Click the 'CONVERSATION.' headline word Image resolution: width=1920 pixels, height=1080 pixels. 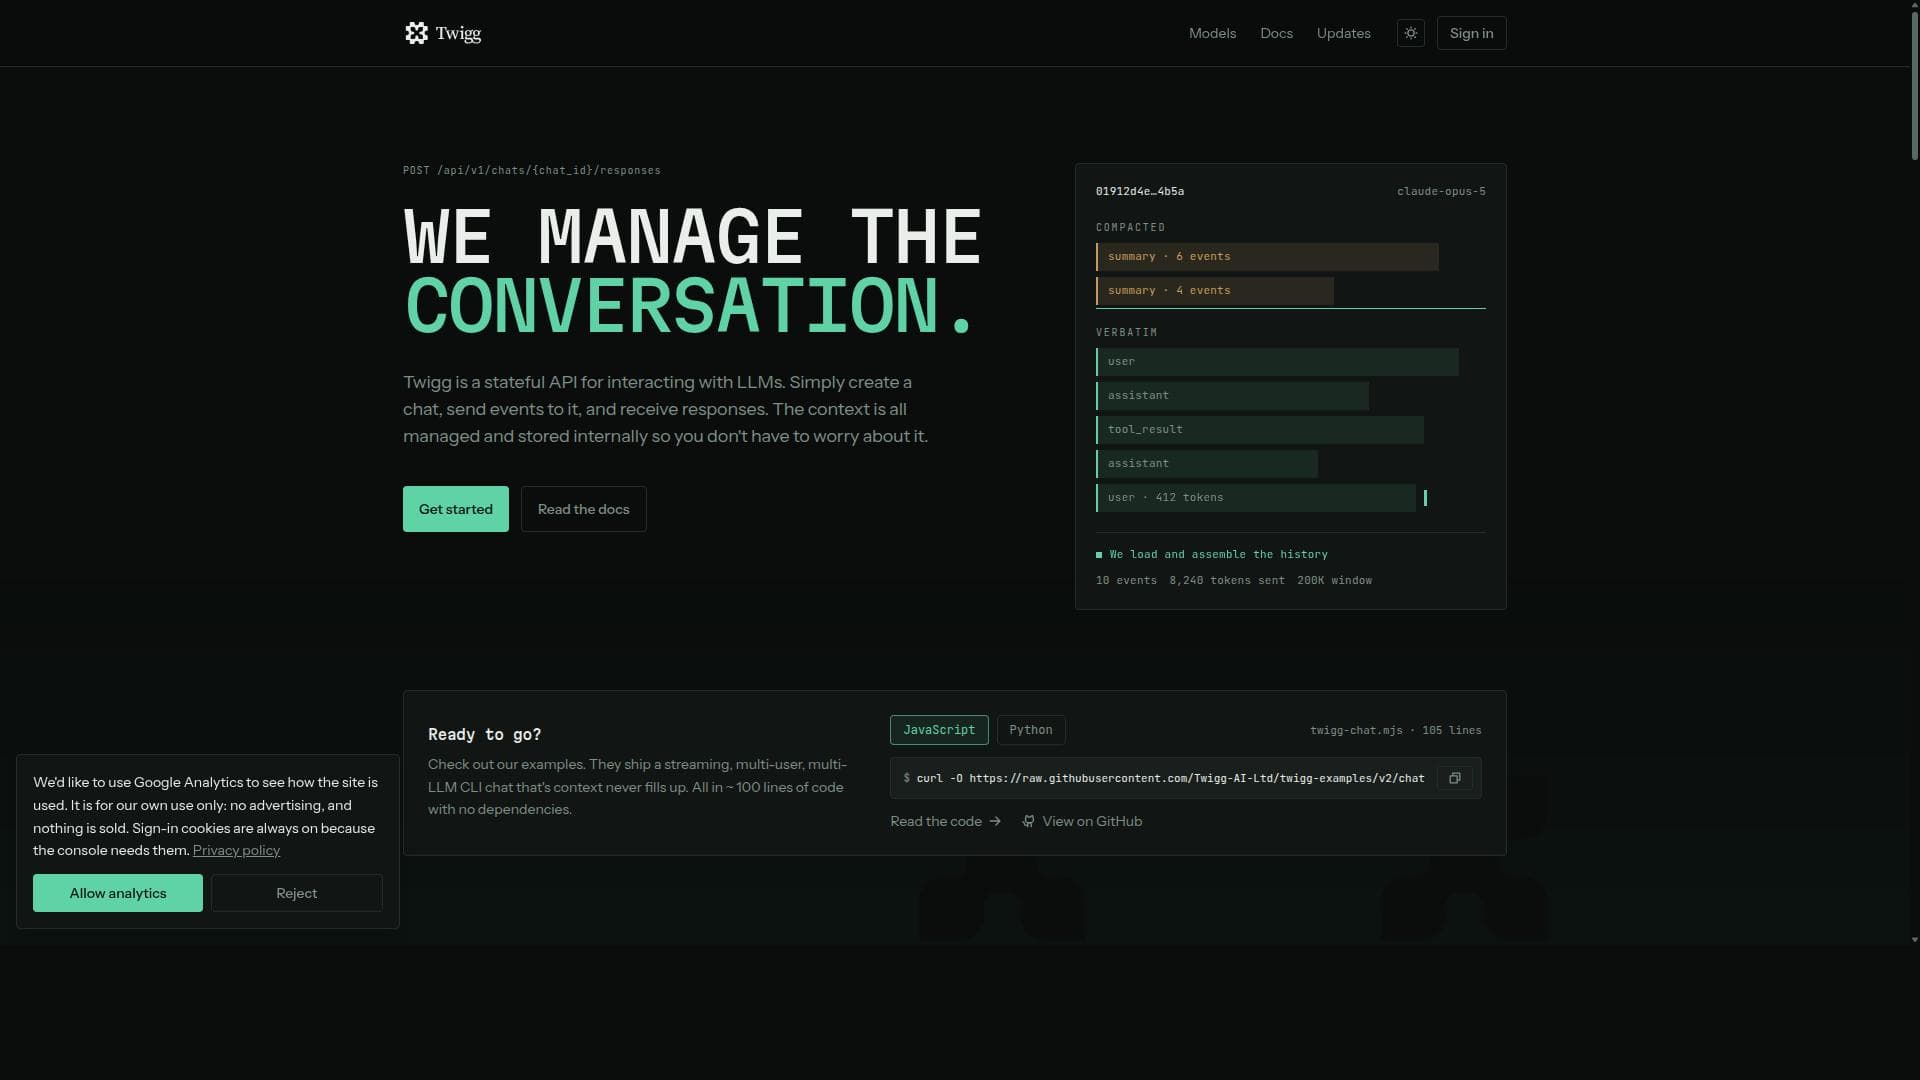[x=689, y=306]
